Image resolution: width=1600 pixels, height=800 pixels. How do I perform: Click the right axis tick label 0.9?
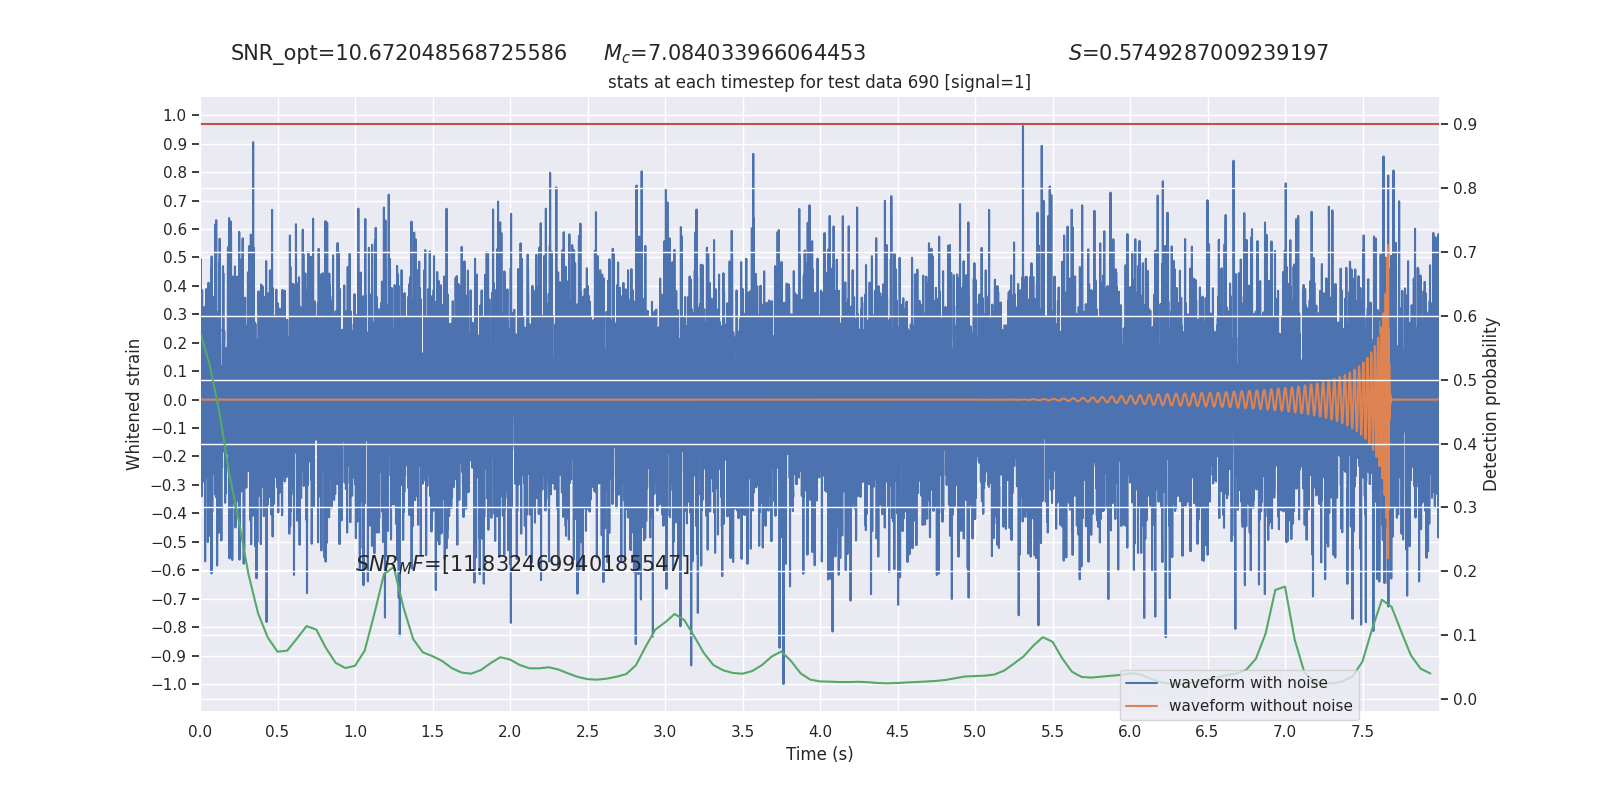point(1465,124)
